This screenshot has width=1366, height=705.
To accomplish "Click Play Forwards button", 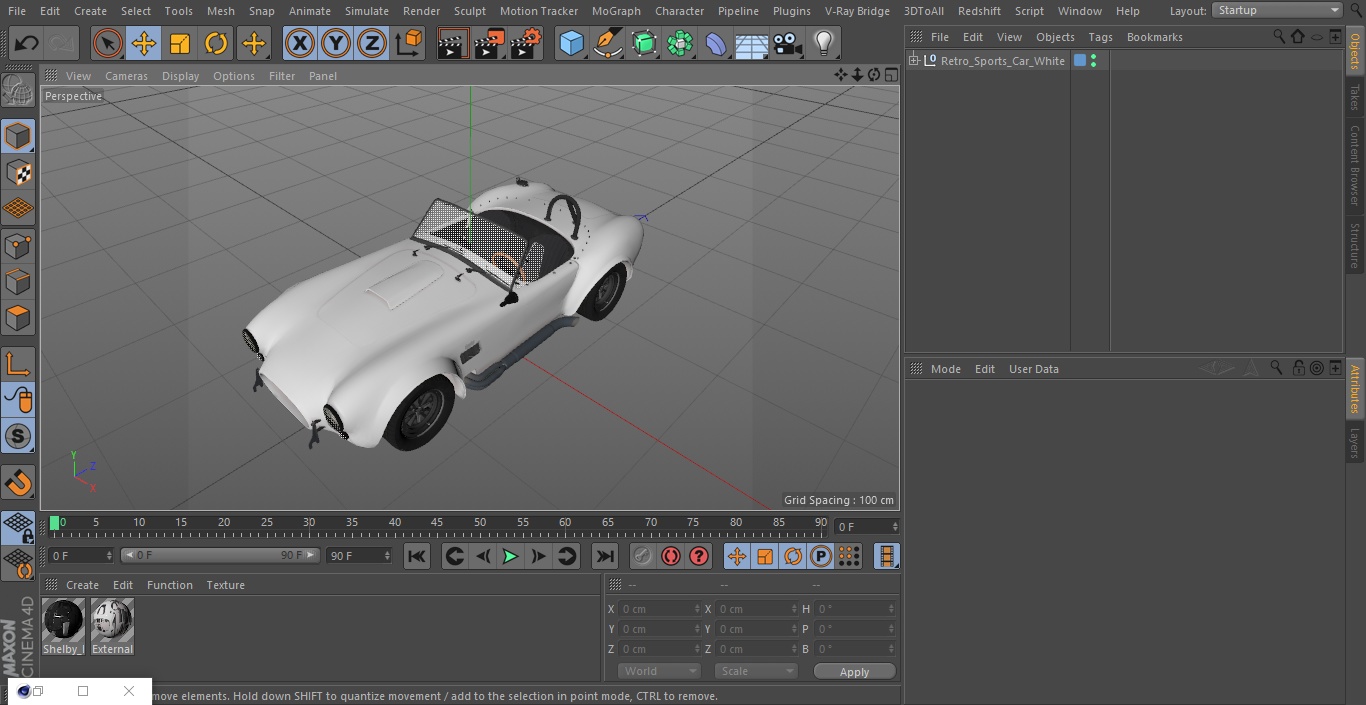I will tap(510, 557).
